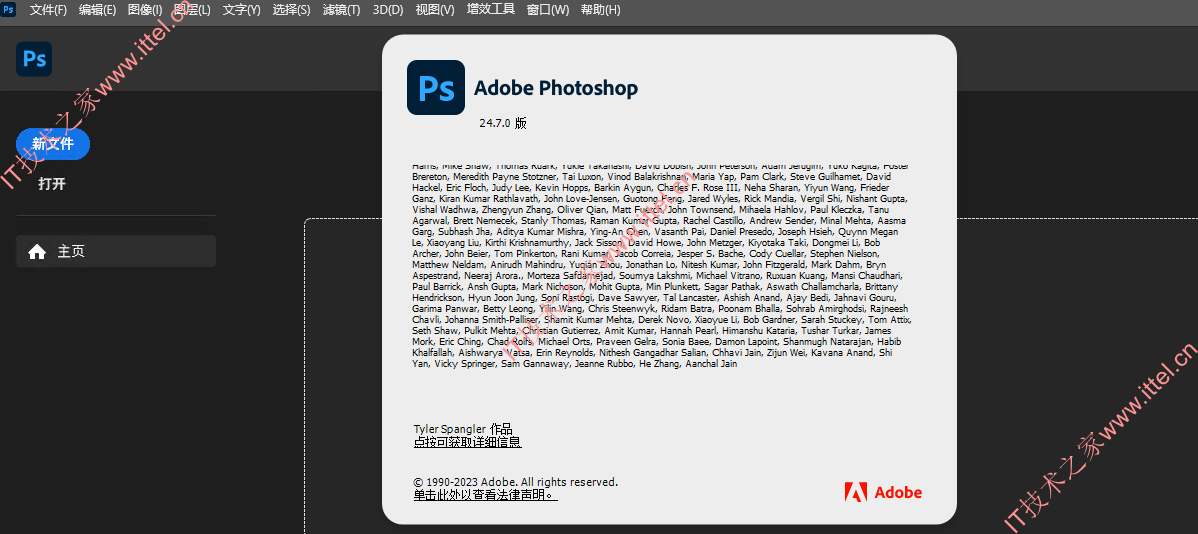Viewport: 1198px width, 534px height.
Task: Click the Ps icon in the title bar
Action: point(9,9)
